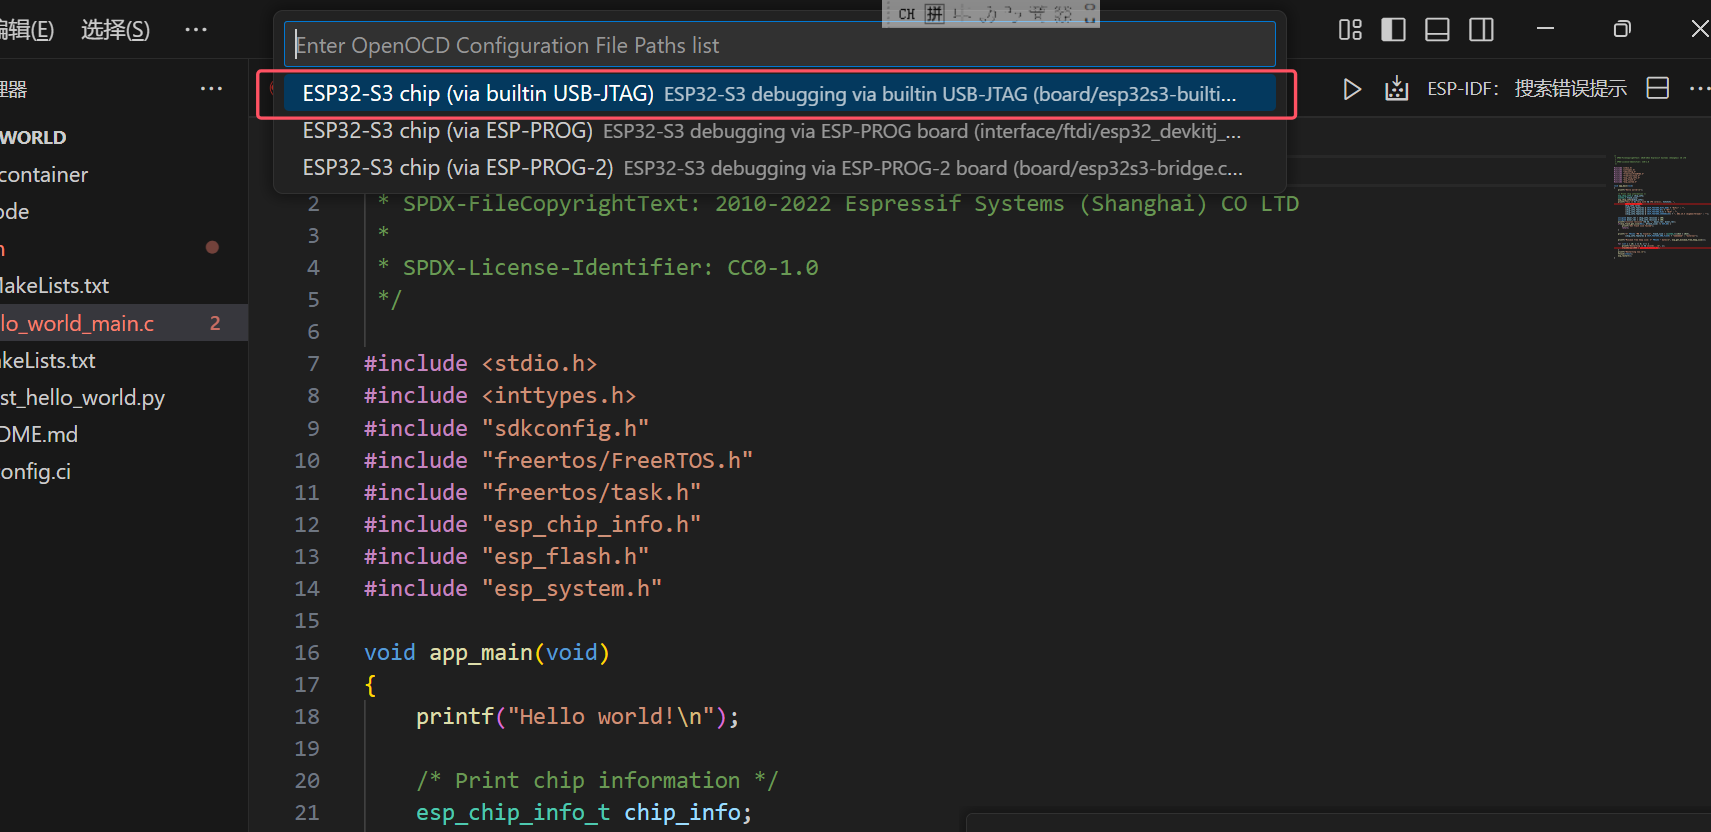Click the void app_main(void) line
The width and height of the screenshot is (1711, 832).
[487, 653]
